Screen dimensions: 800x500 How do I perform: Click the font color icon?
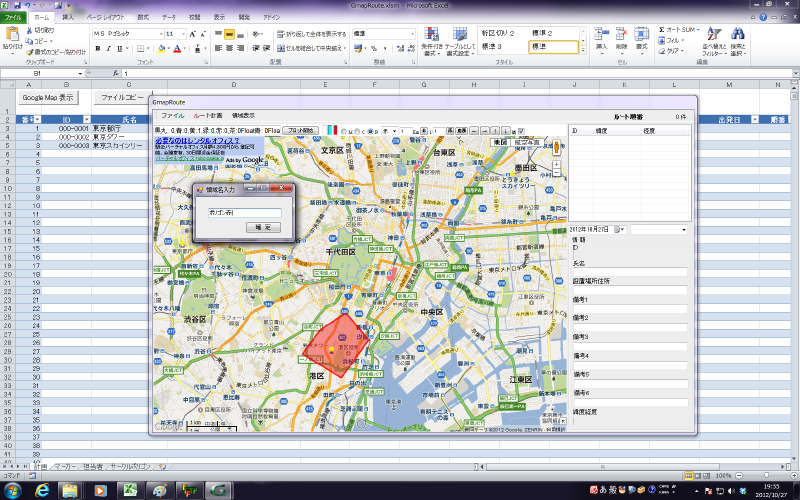[x=176, y=47]
